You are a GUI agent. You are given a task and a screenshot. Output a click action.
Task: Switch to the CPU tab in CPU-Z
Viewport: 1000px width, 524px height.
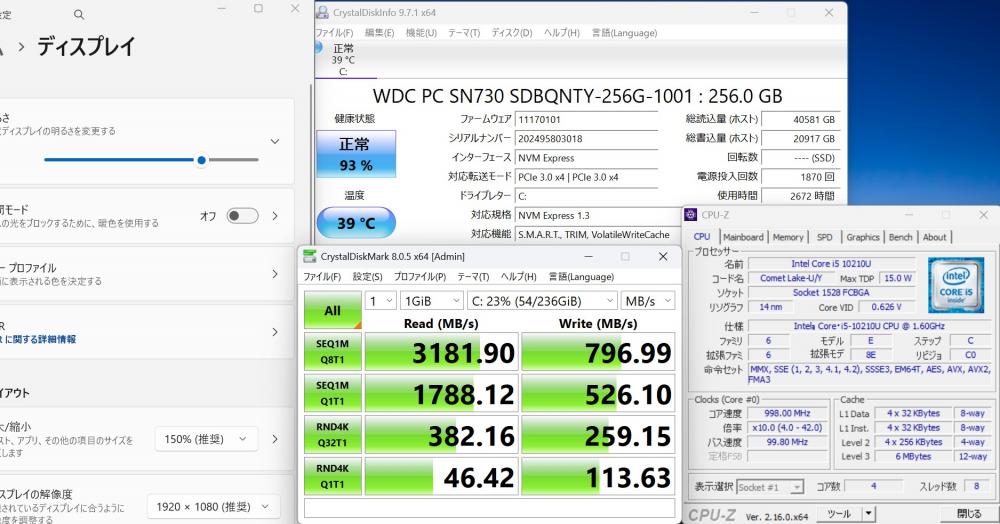coord(702,237)
